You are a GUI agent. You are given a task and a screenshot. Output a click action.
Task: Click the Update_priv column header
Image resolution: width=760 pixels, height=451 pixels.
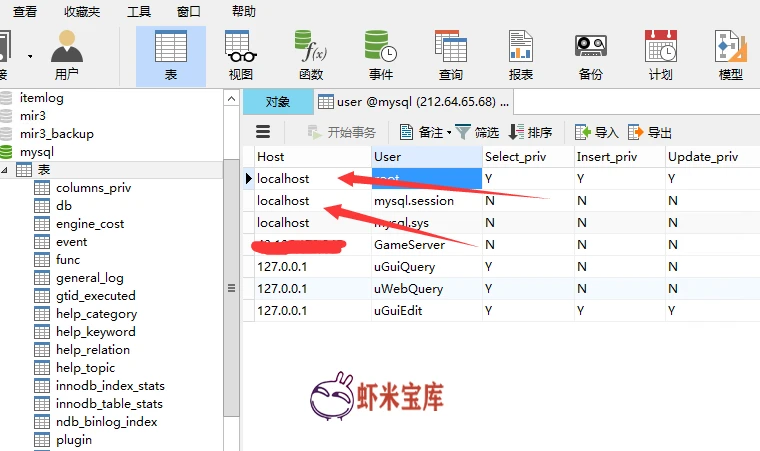pos(712,157)
